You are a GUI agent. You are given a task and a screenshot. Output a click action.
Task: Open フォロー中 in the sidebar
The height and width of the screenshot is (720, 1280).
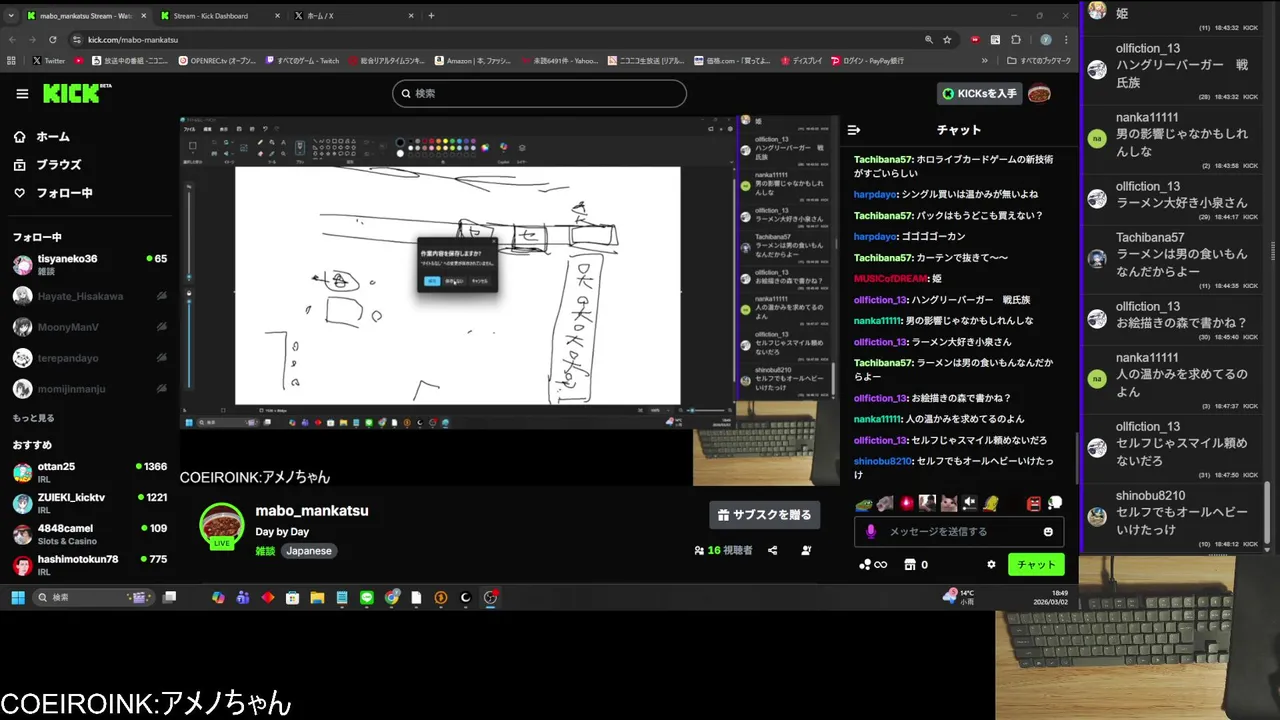53,193
